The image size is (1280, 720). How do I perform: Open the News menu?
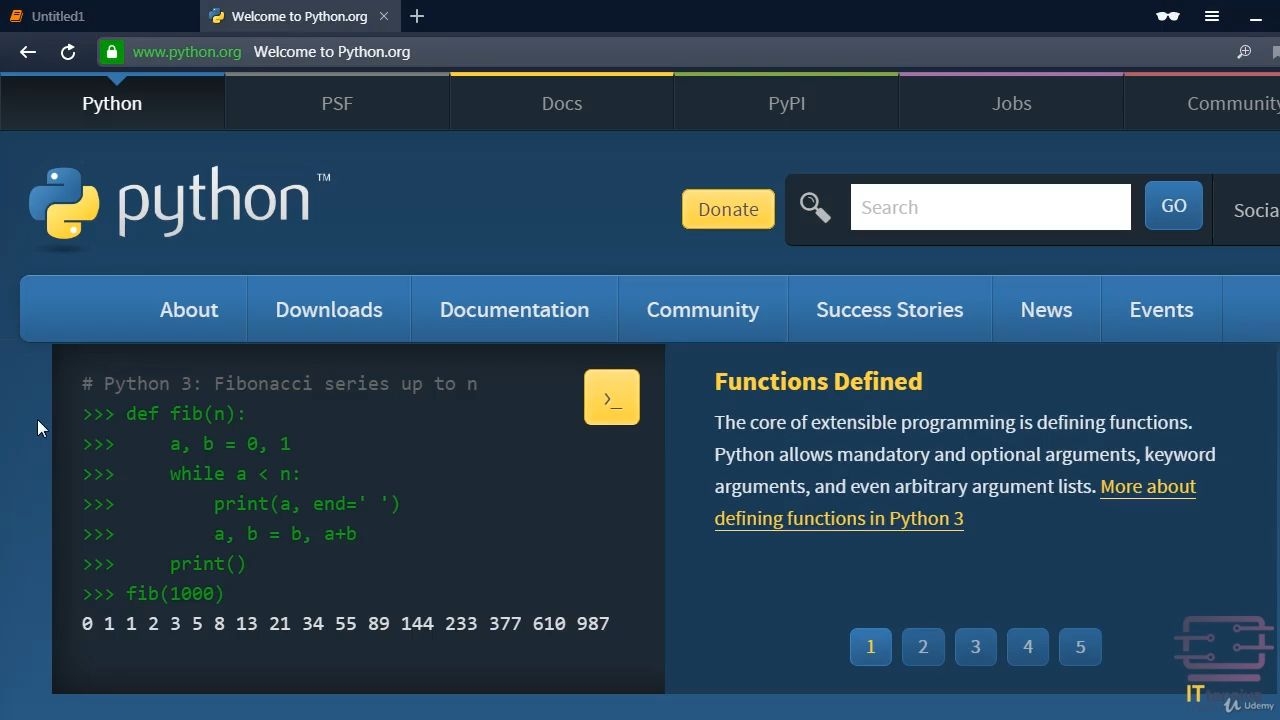click(x=1046, y=310)
